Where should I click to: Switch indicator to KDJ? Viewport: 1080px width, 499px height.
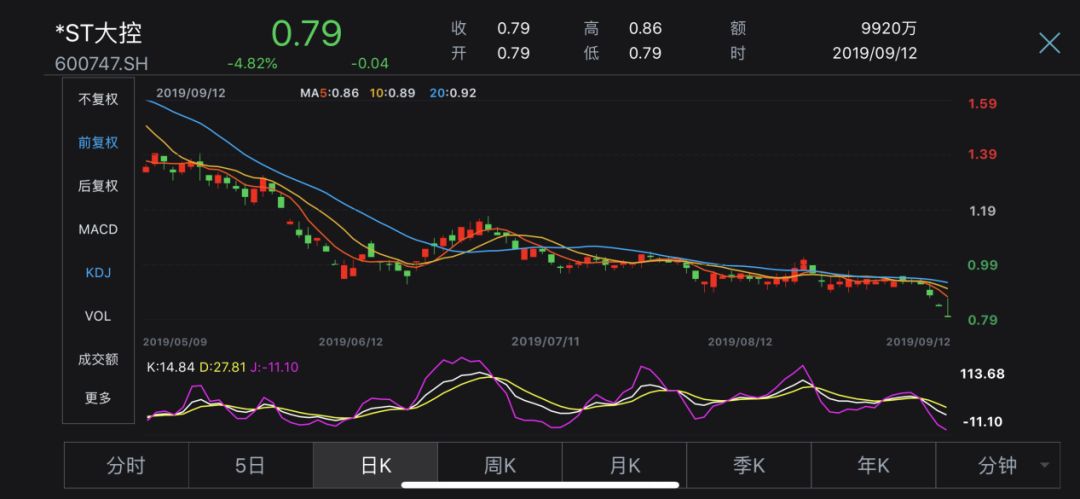98,273
